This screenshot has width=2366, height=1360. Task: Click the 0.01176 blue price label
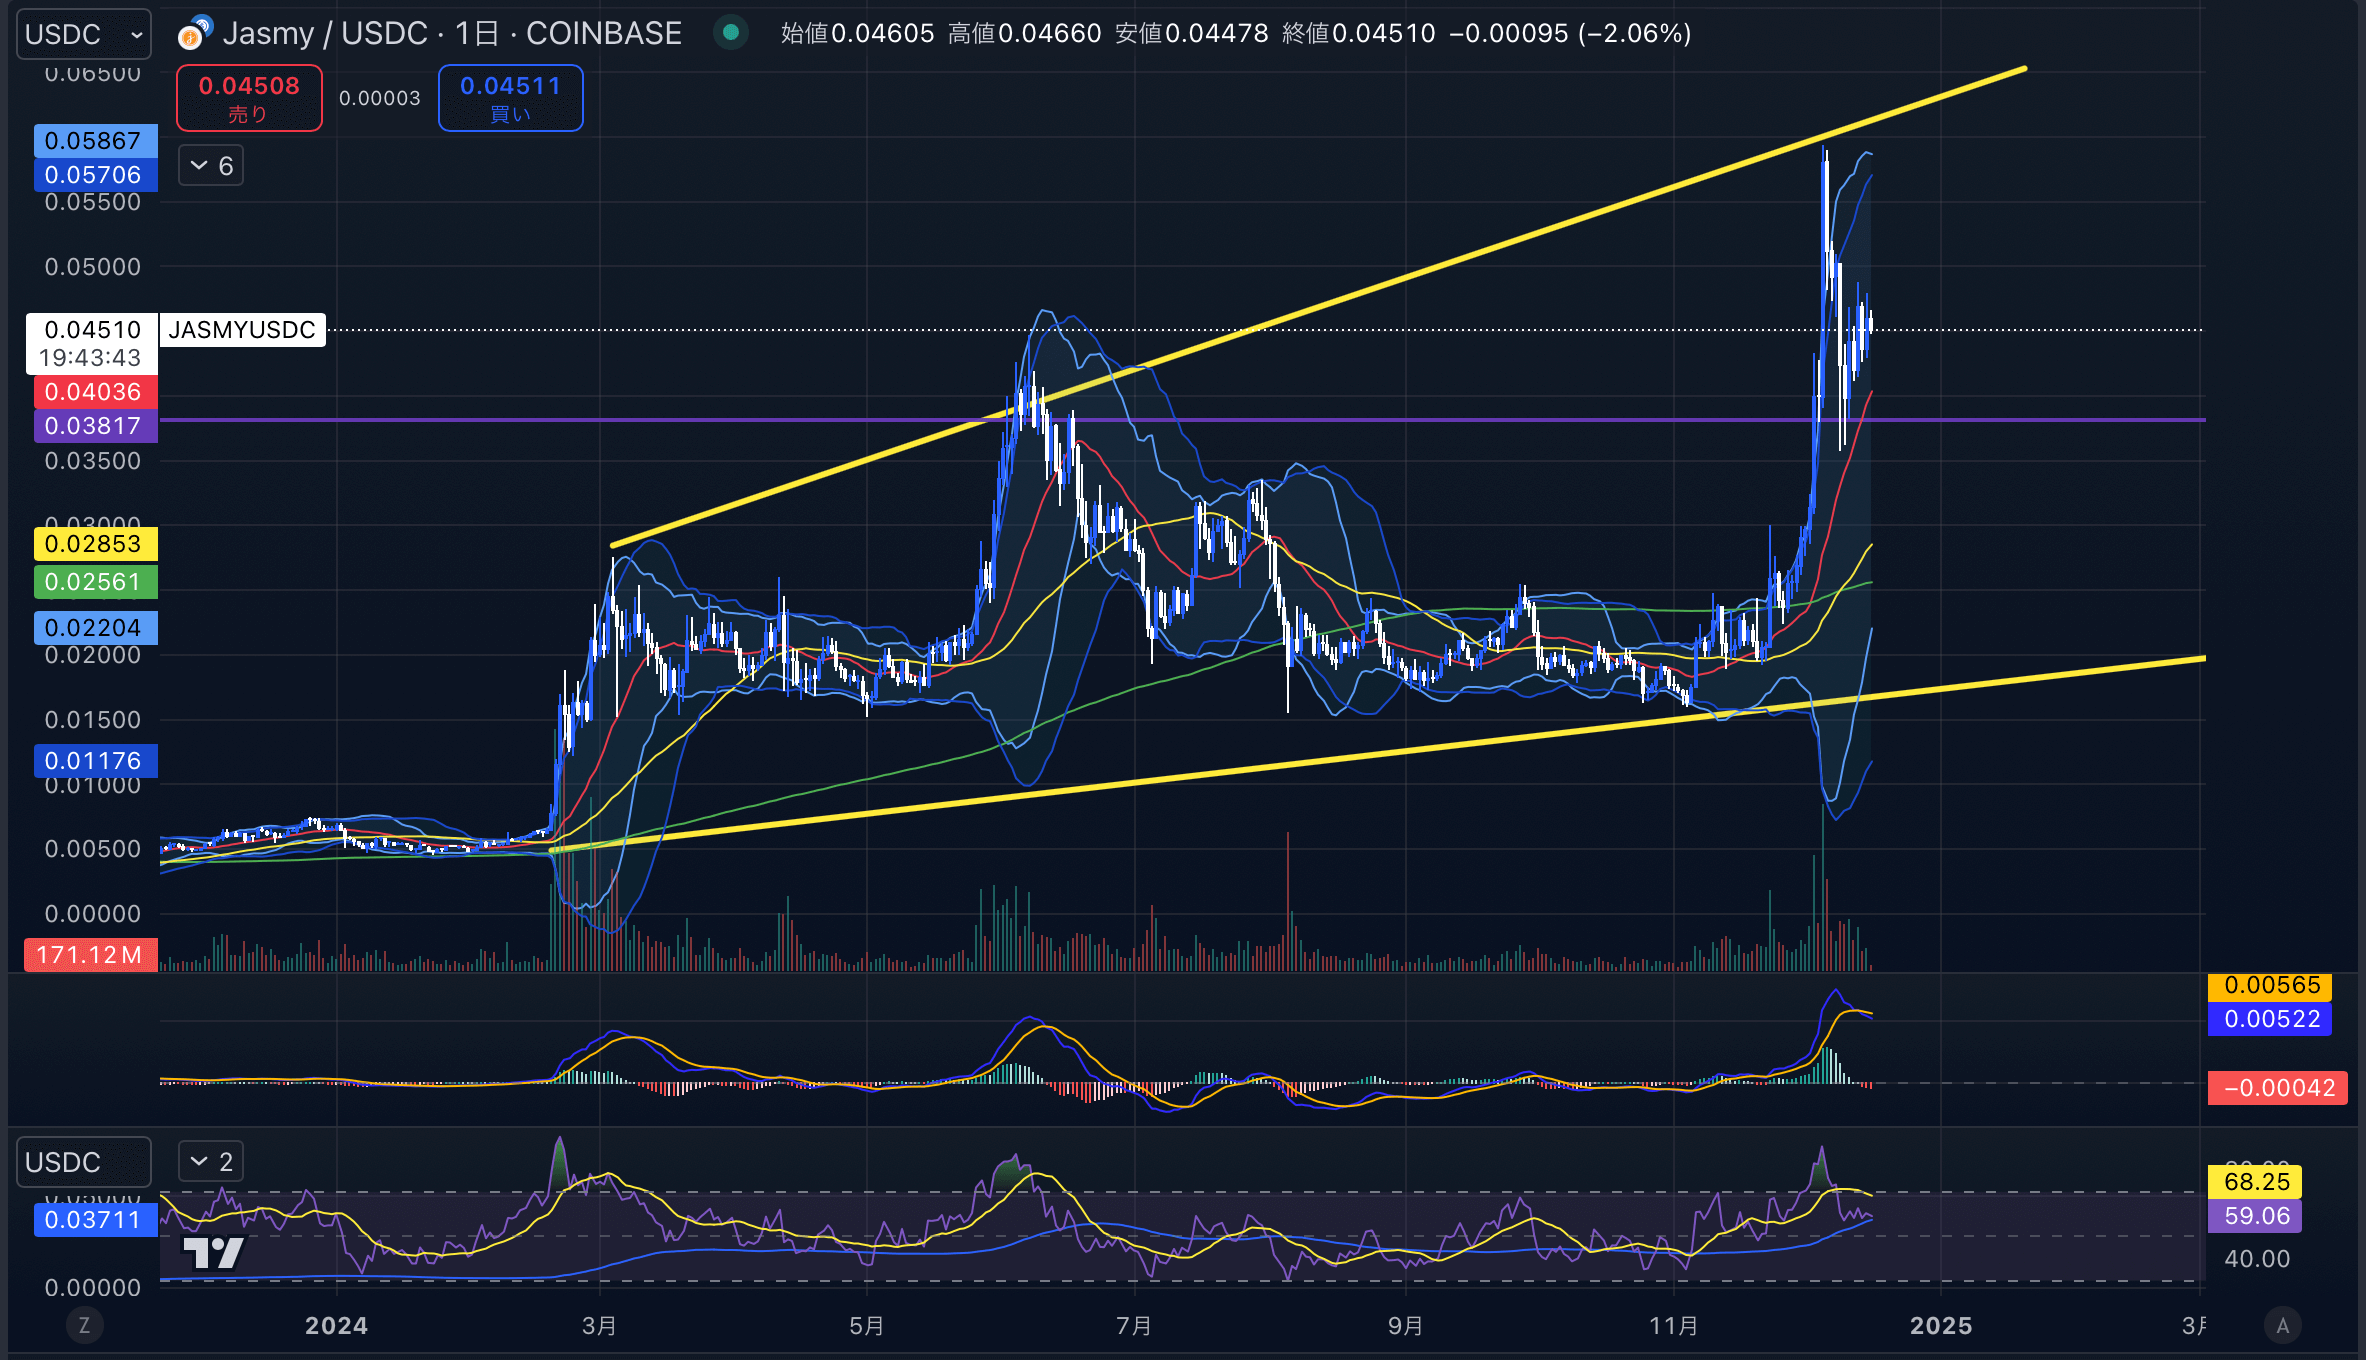coord(95,761)
